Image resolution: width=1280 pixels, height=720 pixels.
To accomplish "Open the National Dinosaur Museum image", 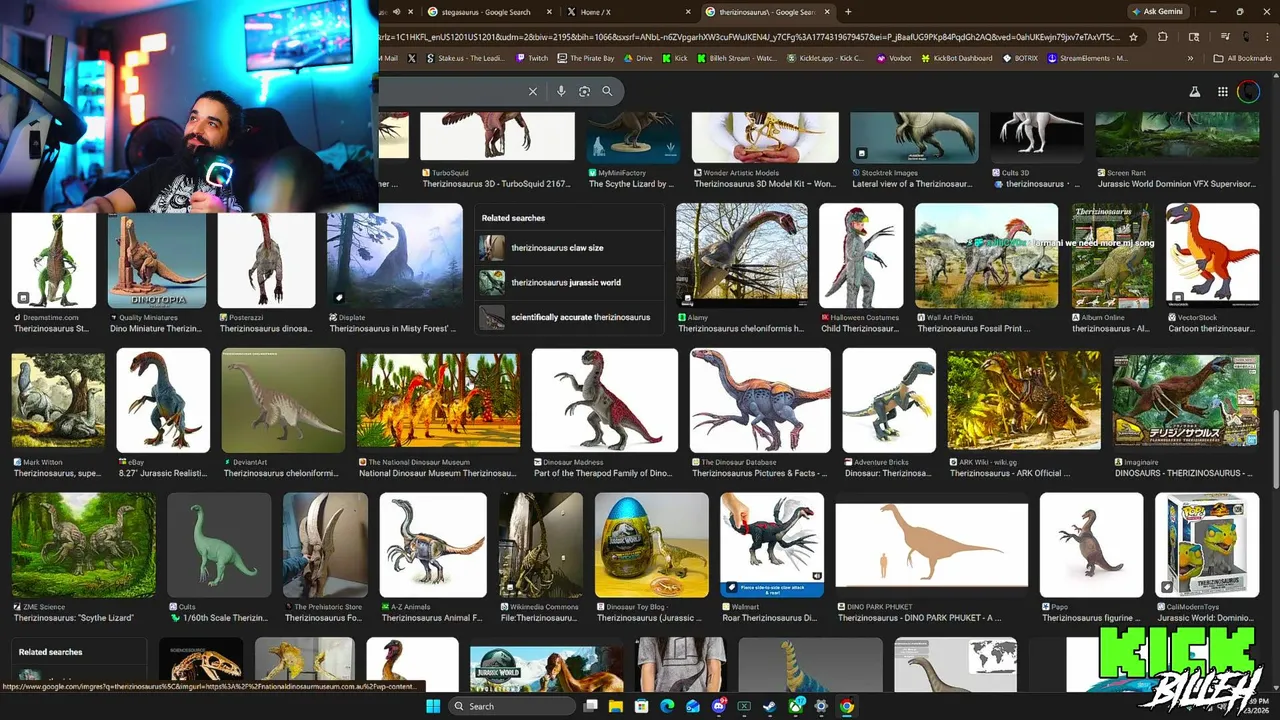I will point(438,400).
